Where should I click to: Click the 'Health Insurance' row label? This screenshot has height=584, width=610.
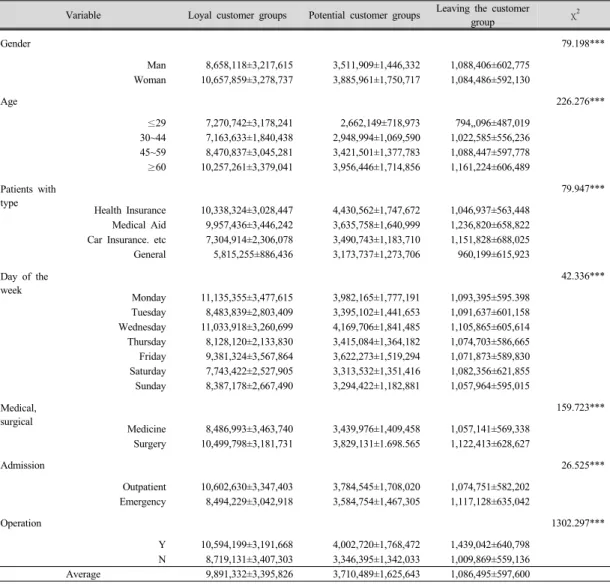(130, 210)
